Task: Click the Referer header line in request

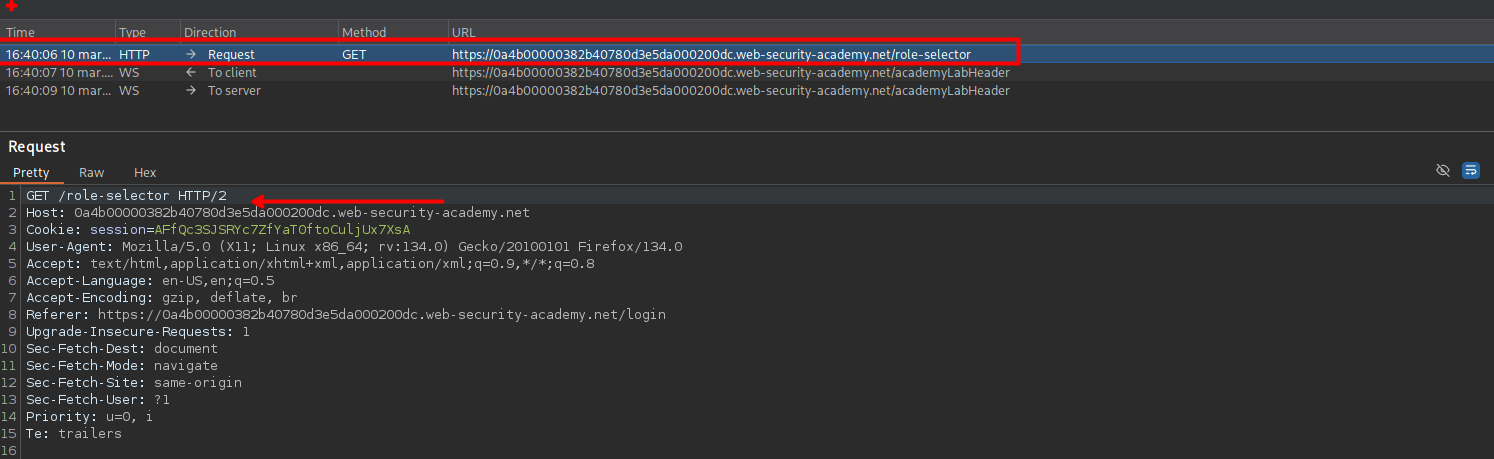Action: pyautogui.click(x=345, y=314)
